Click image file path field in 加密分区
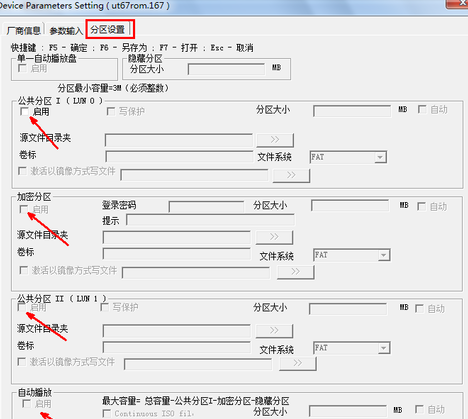468x419 pixels. pyautogui.click(x=196, y=272)
